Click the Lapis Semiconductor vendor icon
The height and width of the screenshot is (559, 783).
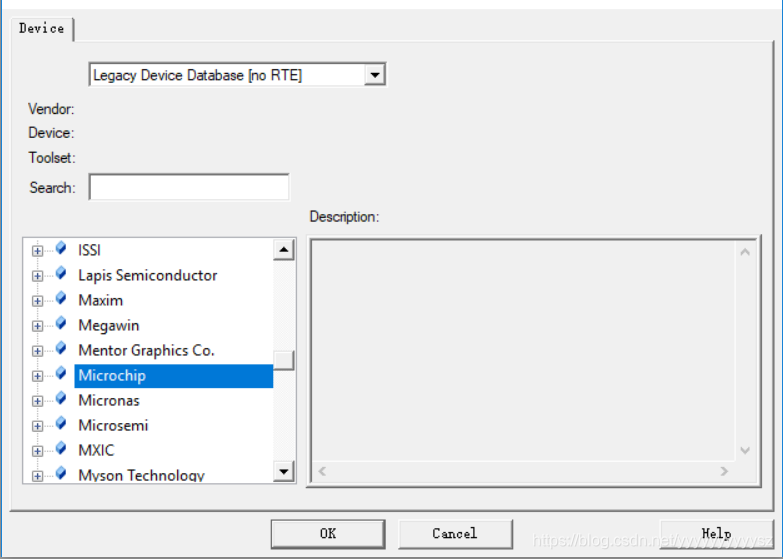coord(61,273)
